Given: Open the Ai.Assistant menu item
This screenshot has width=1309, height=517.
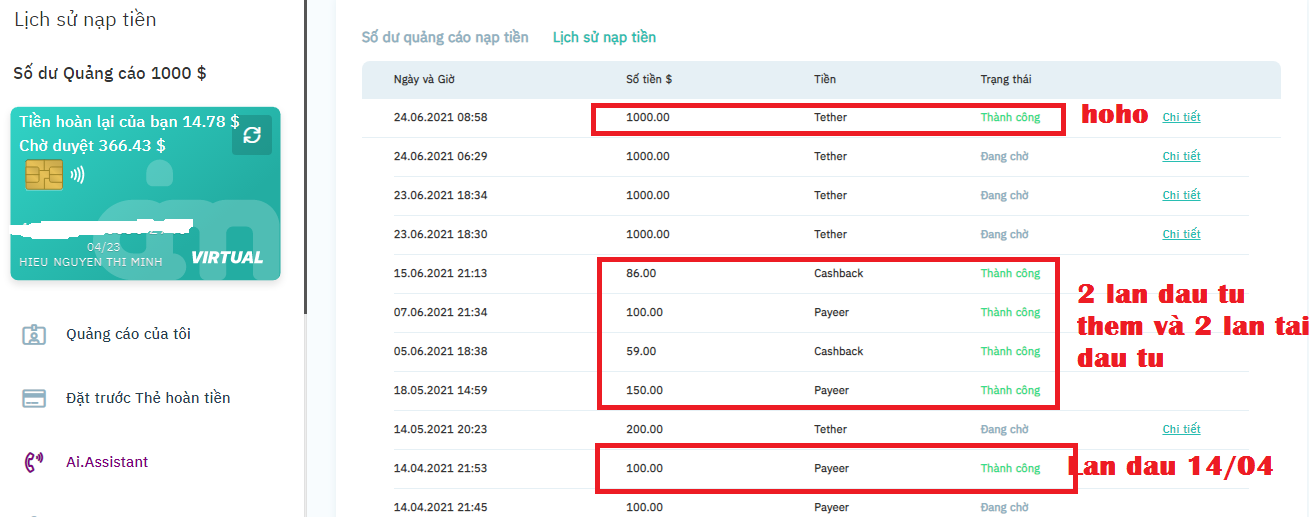Looking at the screenshot, I should 107,462.
